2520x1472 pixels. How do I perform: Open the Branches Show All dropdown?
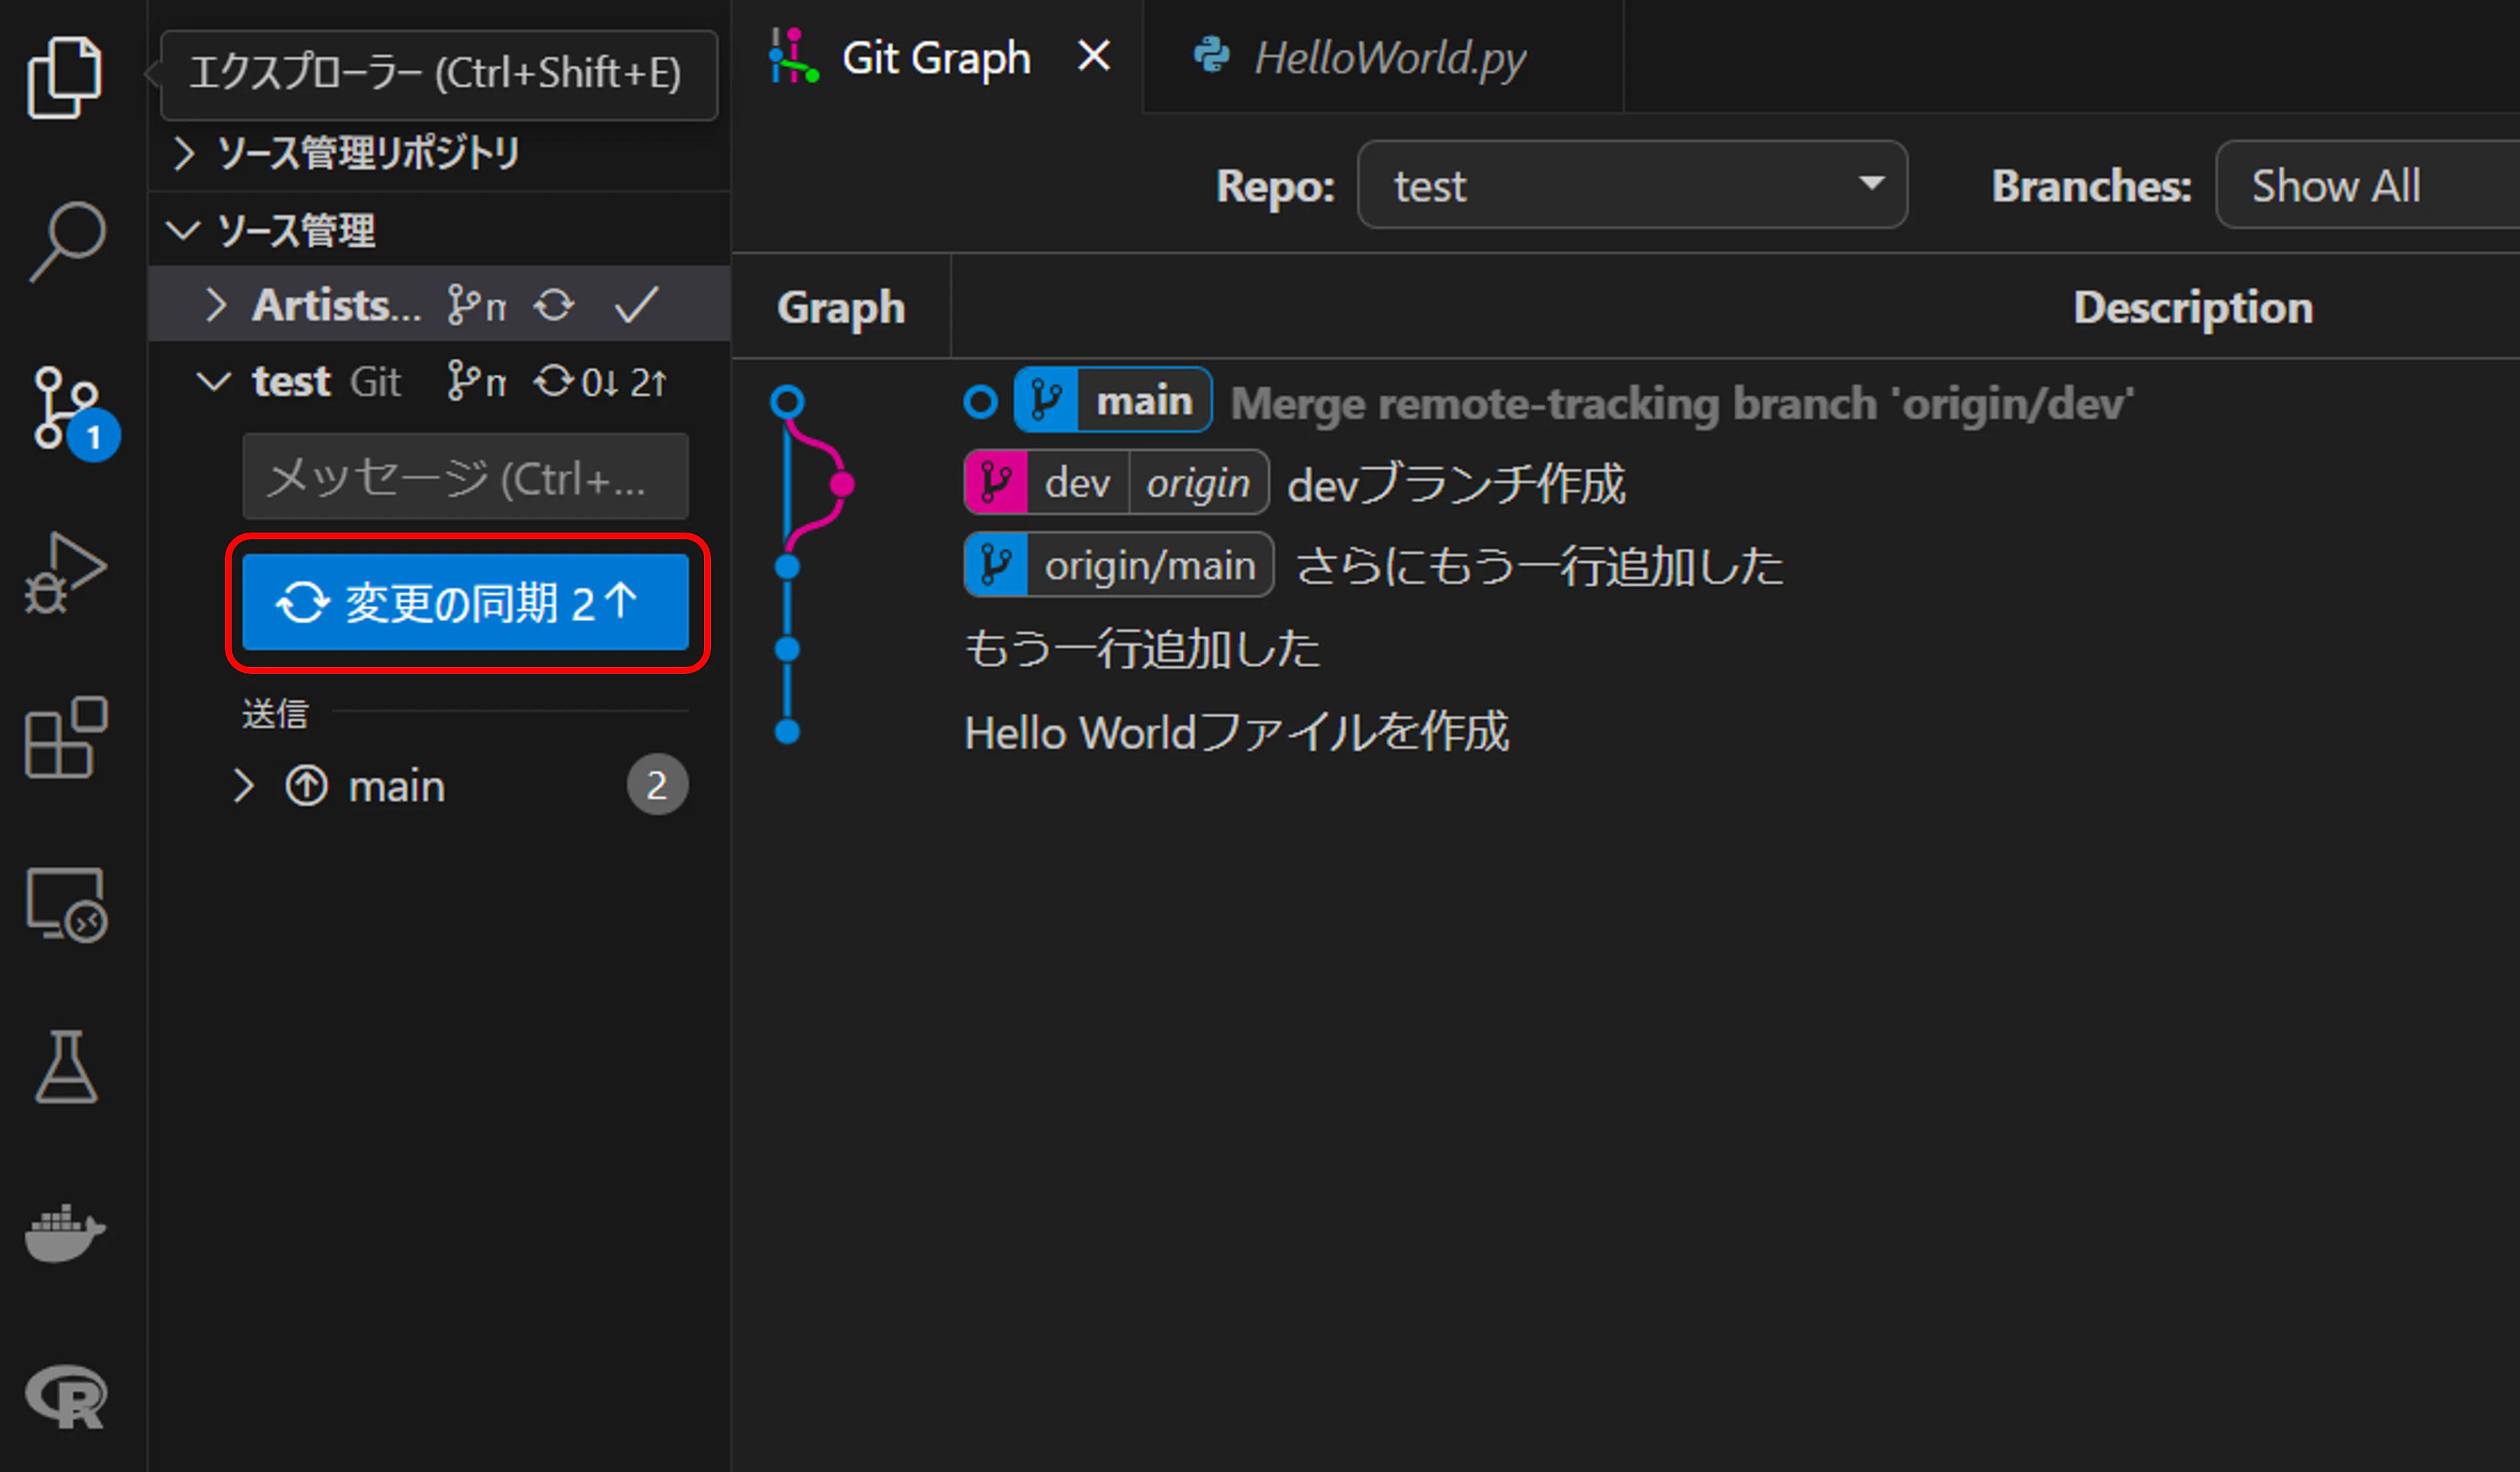point(2368,185)
